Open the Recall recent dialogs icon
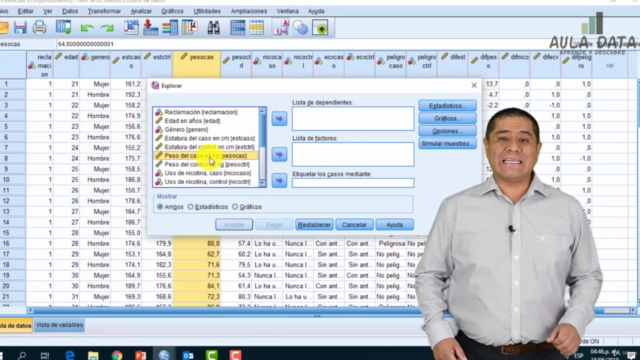Viewport: 640px width, 360px height. coord(63,28)
